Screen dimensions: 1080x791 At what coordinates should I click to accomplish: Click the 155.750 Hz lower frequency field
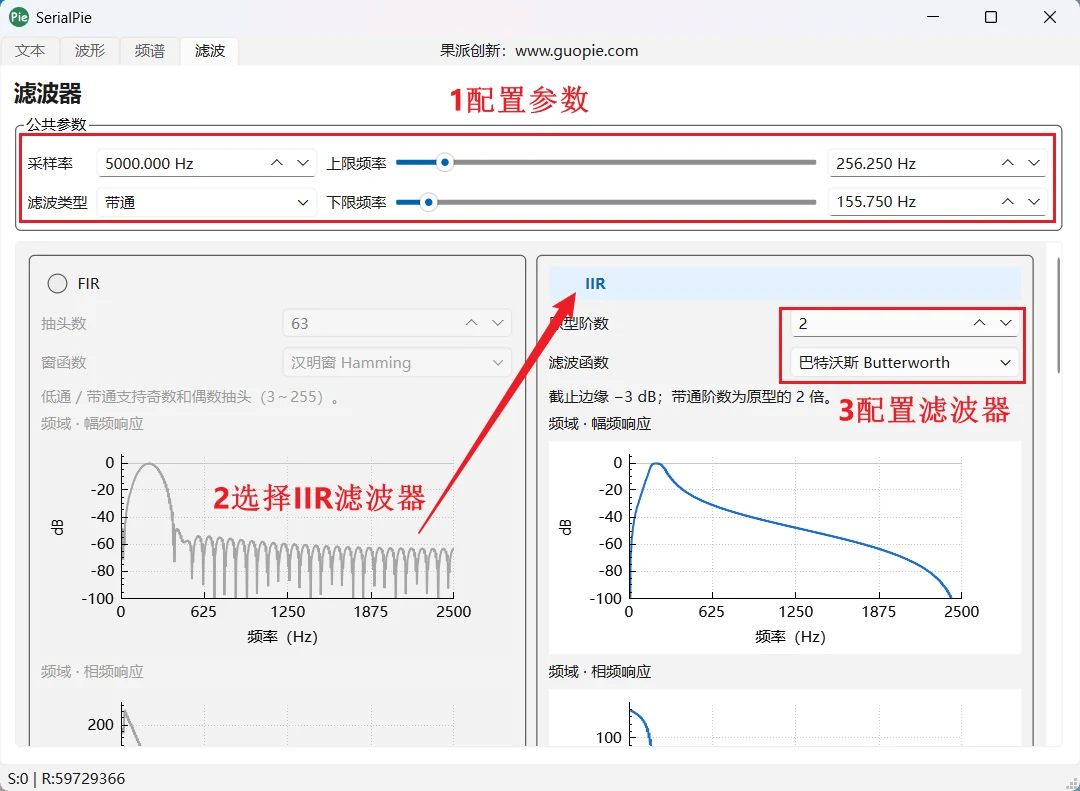937,202
